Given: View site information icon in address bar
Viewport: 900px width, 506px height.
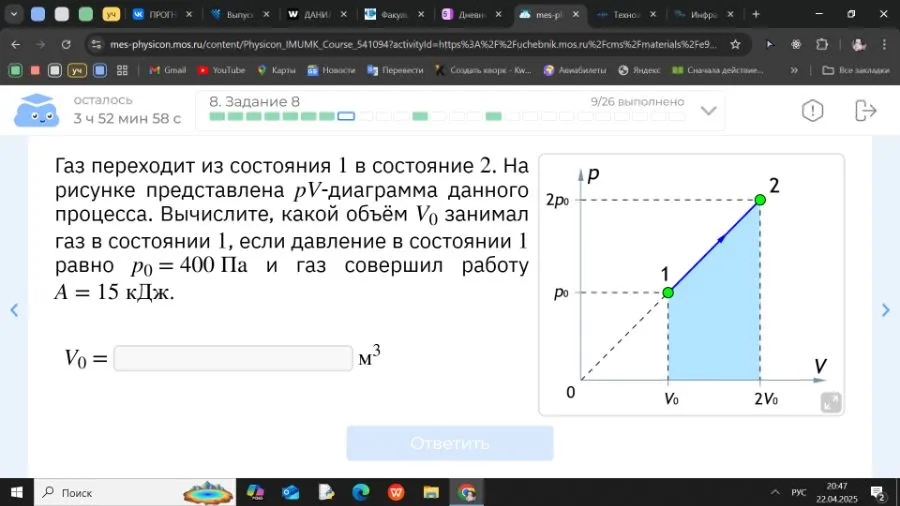Looking at the screenshot, I should (x=96, y=44).
